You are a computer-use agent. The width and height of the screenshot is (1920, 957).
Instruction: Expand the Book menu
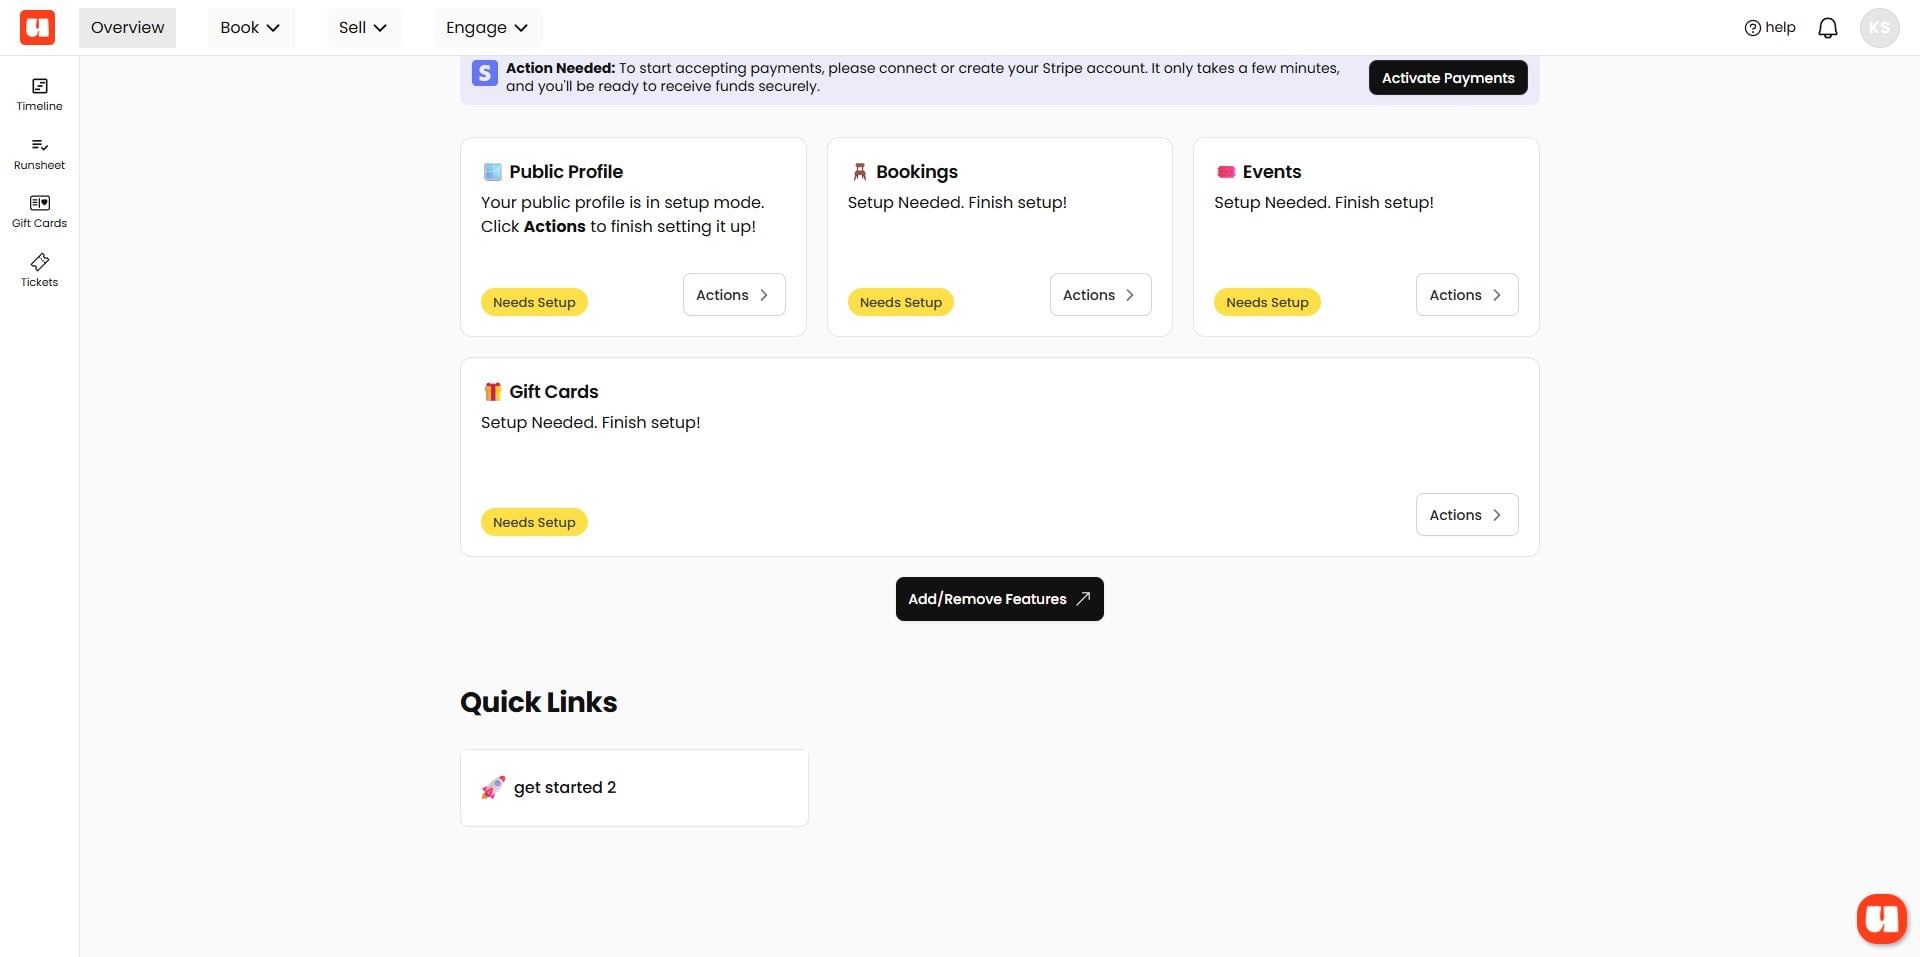(249, 27)
